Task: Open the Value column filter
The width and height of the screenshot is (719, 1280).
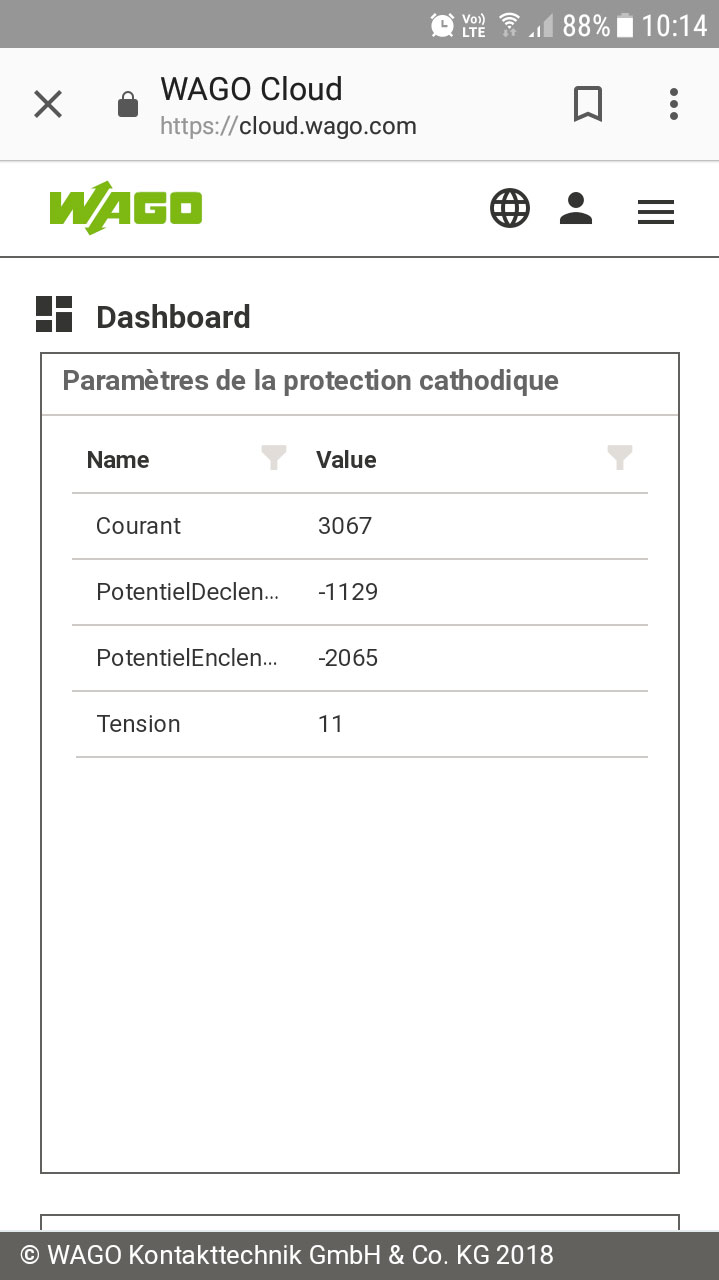Action: coord(620,458)
